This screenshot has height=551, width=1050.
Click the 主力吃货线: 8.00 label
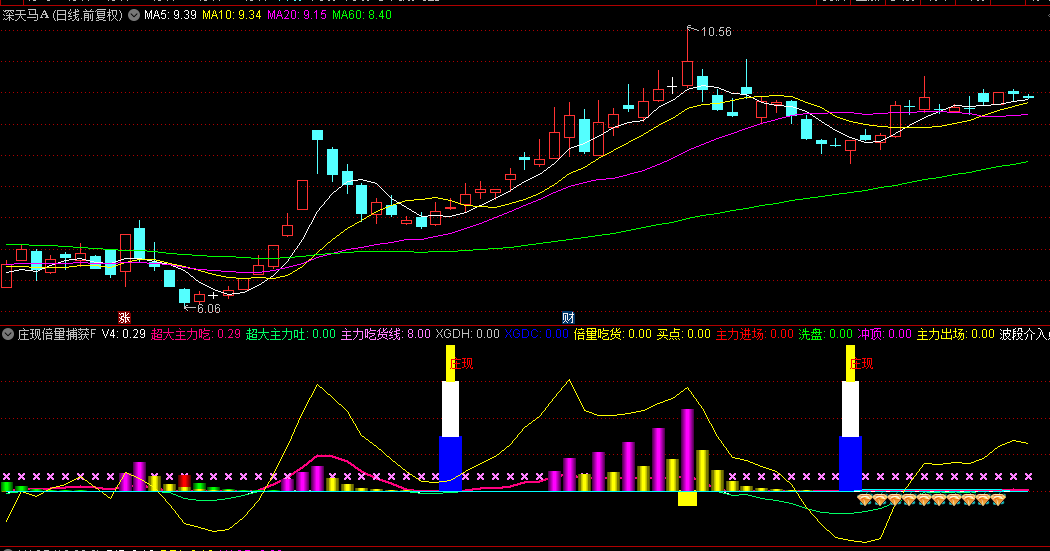386,334
